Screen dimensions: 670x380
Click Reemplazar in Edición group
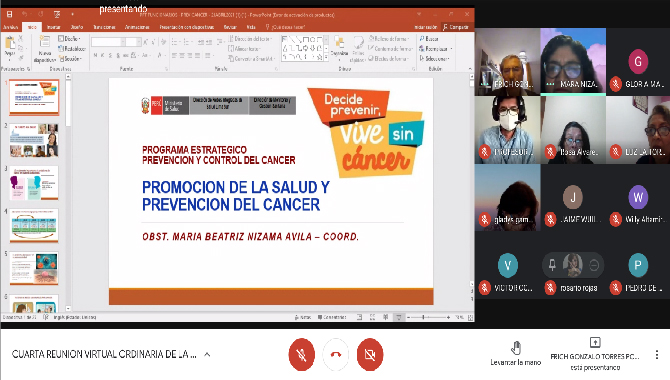coord(435,49)
